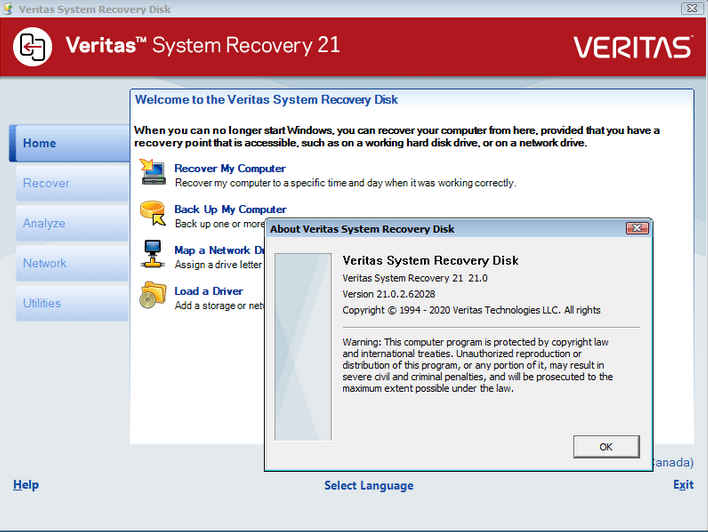Open the Load a Driver link
This screenshot has width=708, height=532.
pyautogui.click(x=209, y=291)
